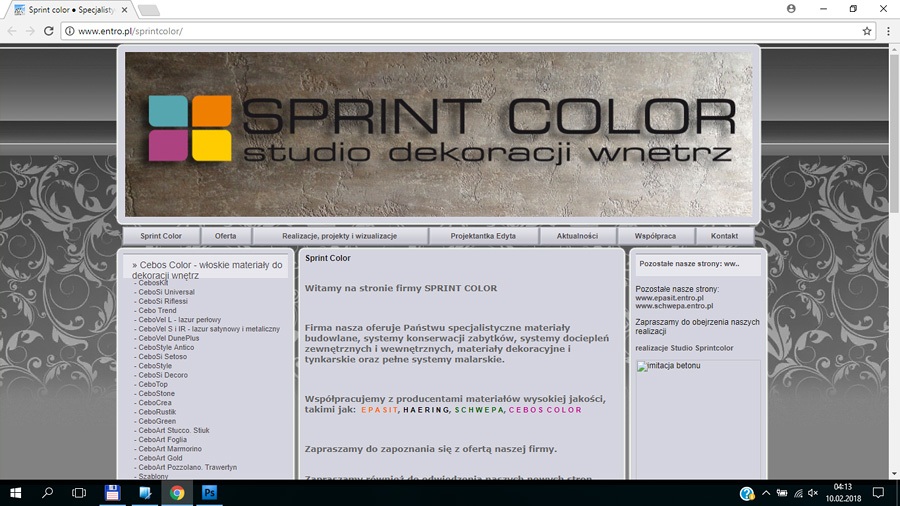Show hidden system tray icons
This screenshot has height=506, width=900.
[766, 493]
